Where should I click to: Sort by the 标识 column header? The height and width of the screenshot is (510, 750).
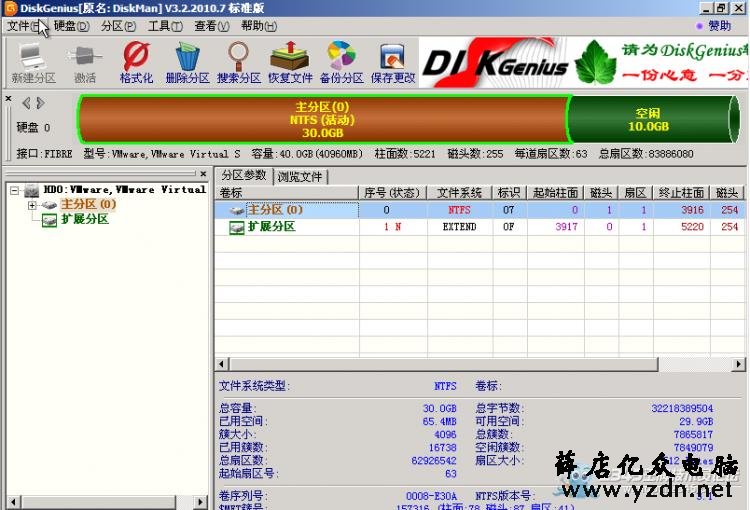pos(509,193)
